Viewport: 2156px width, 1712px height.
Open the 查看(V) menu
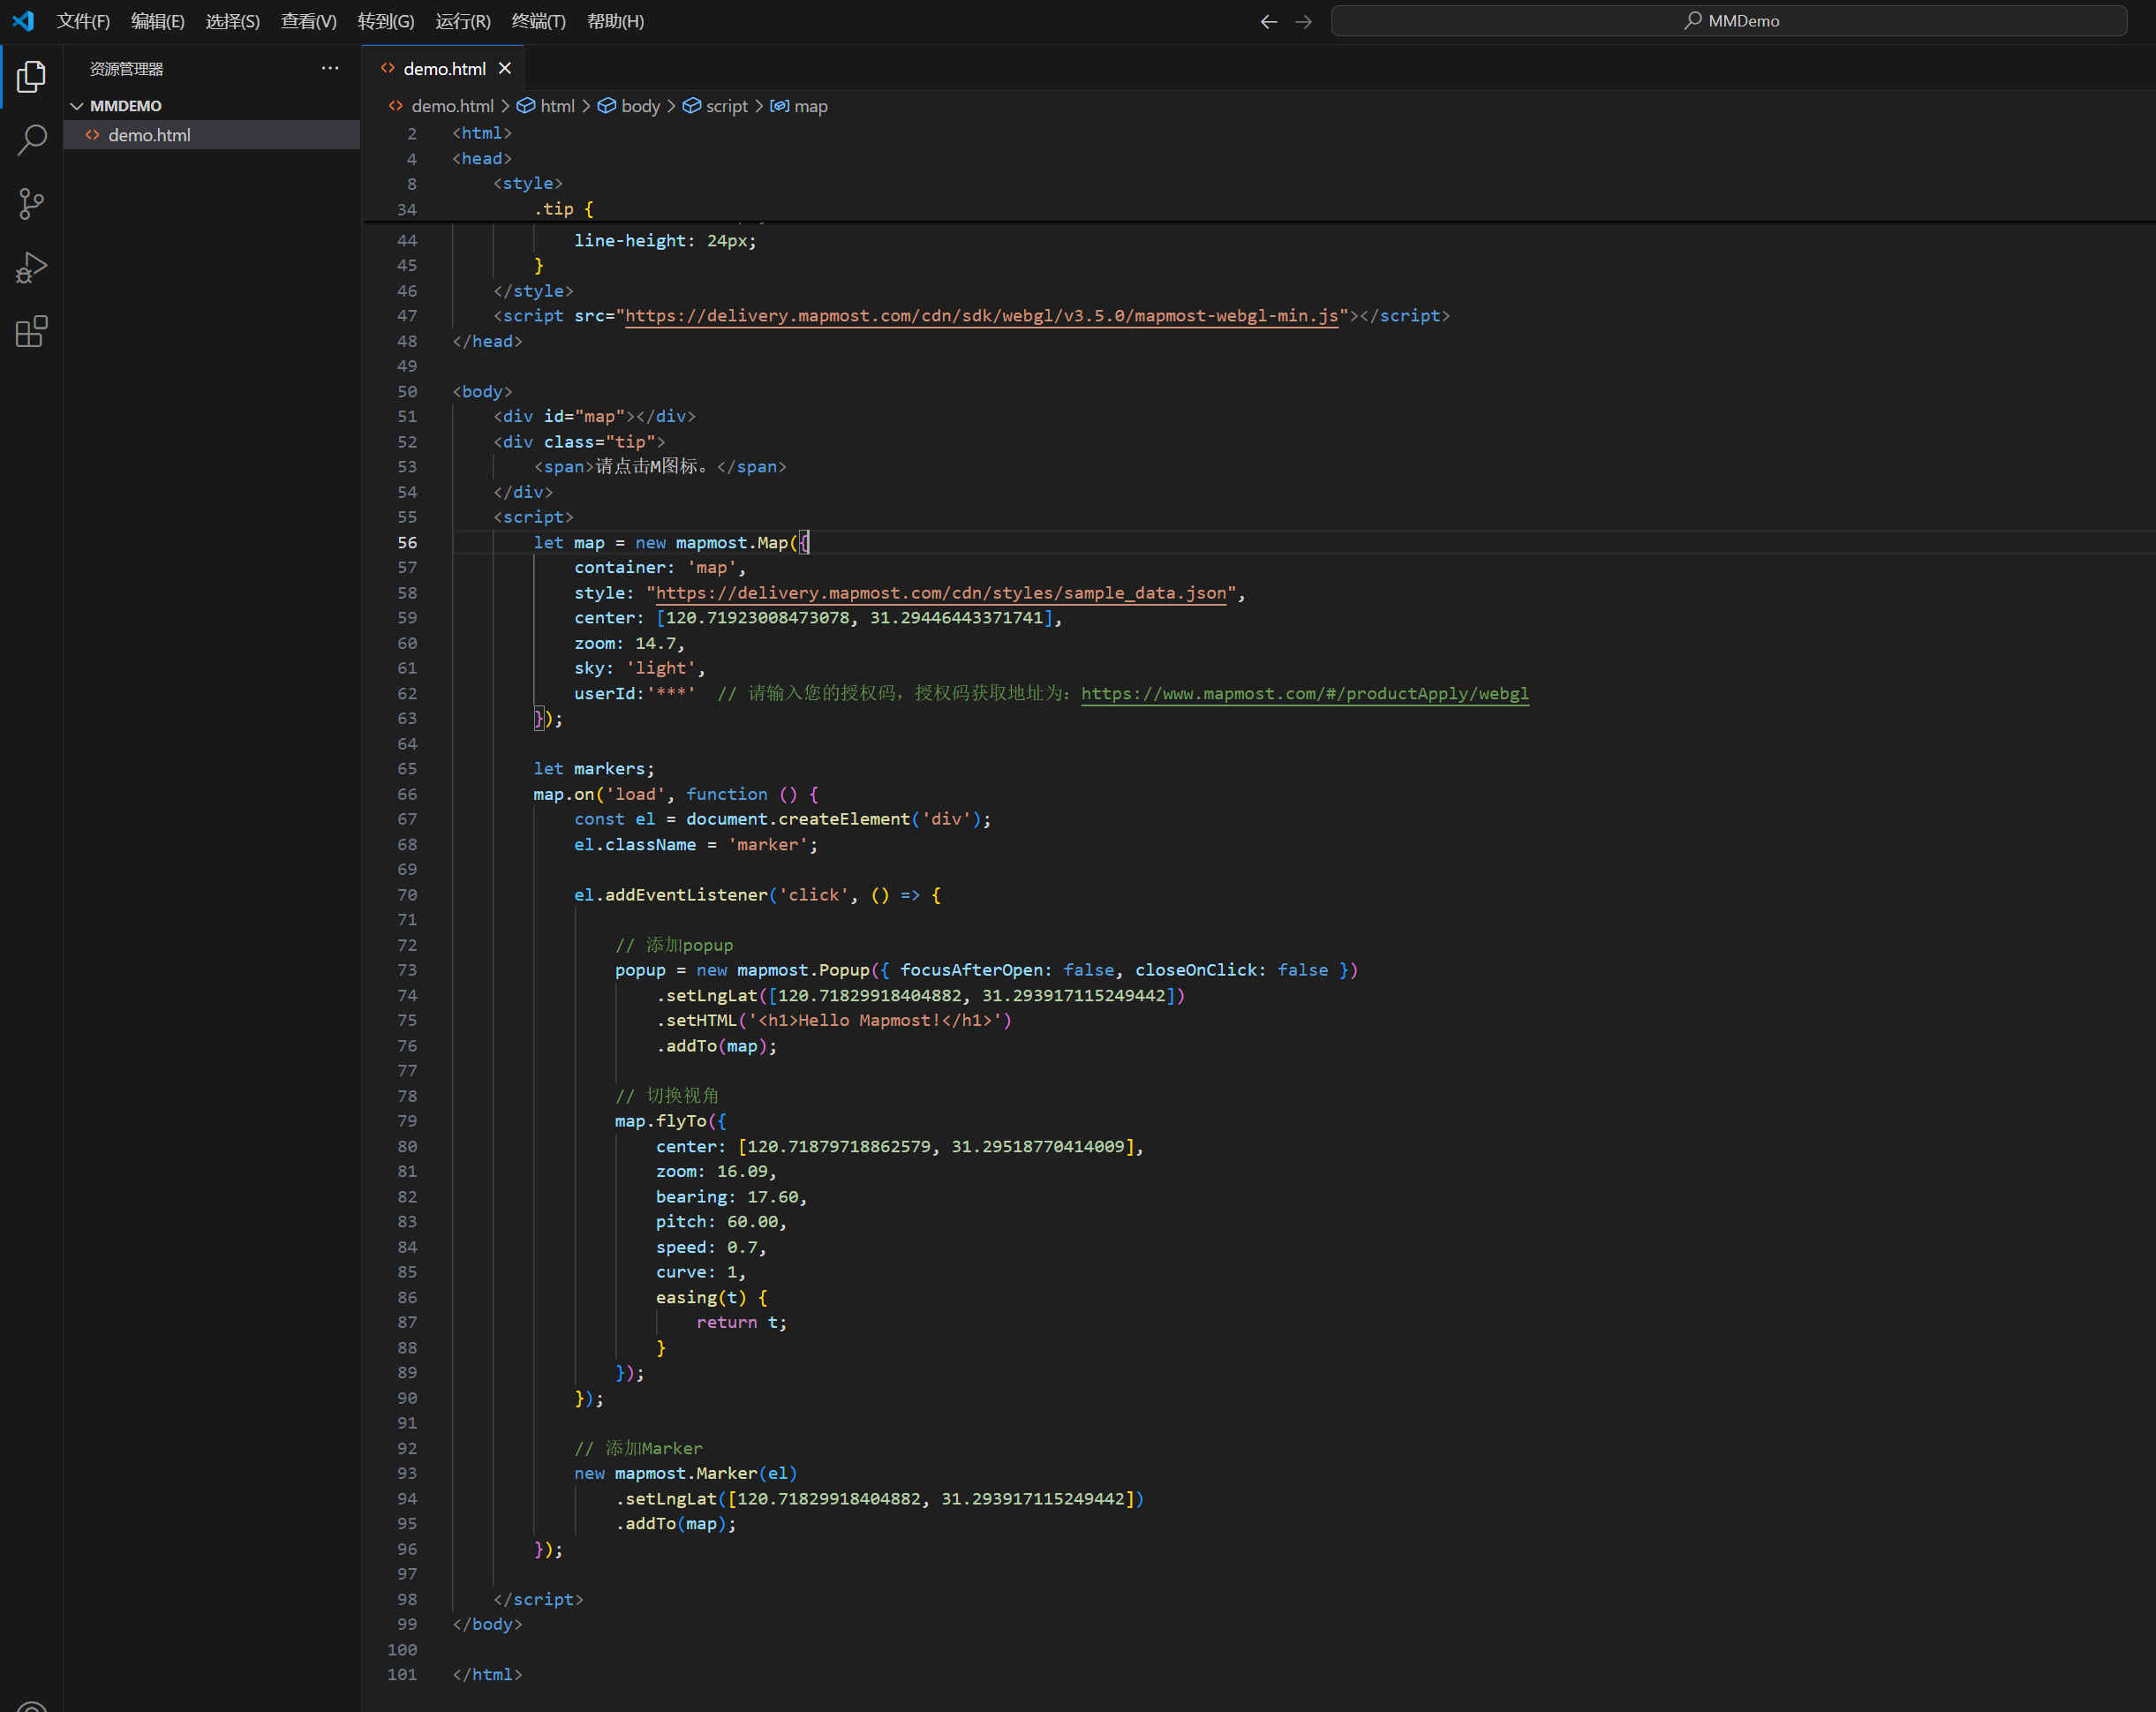[x=308, y=21]
